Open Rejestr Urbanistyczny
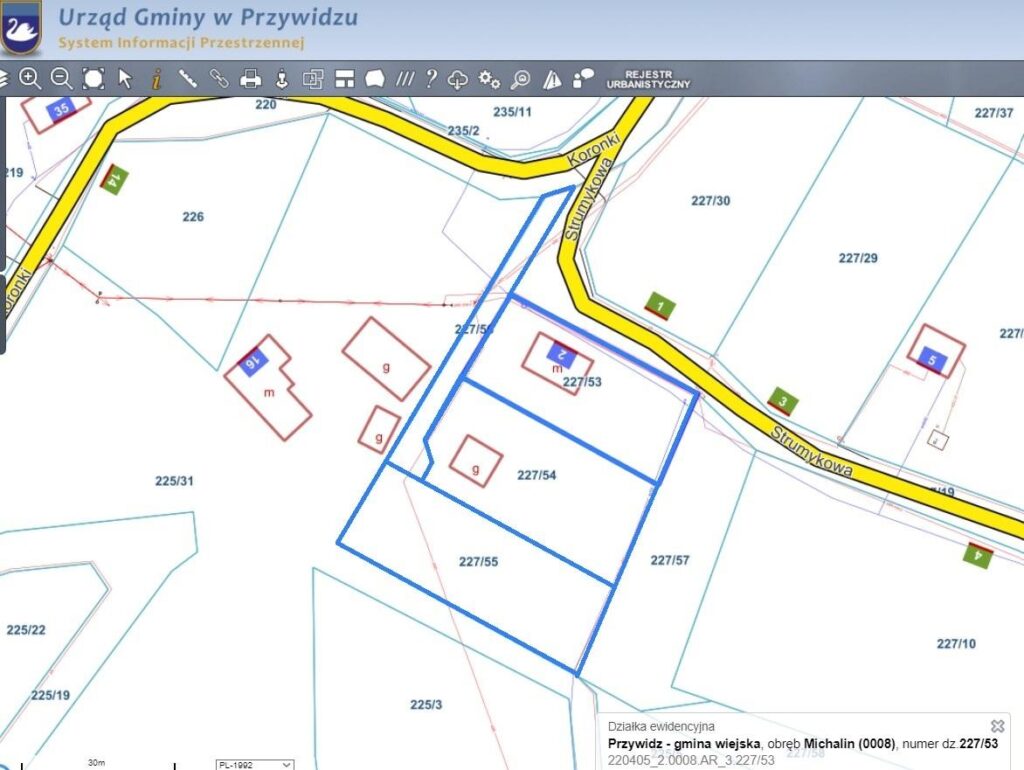The height and width of the screenshot is (770, 1024). tap(648, 80)
